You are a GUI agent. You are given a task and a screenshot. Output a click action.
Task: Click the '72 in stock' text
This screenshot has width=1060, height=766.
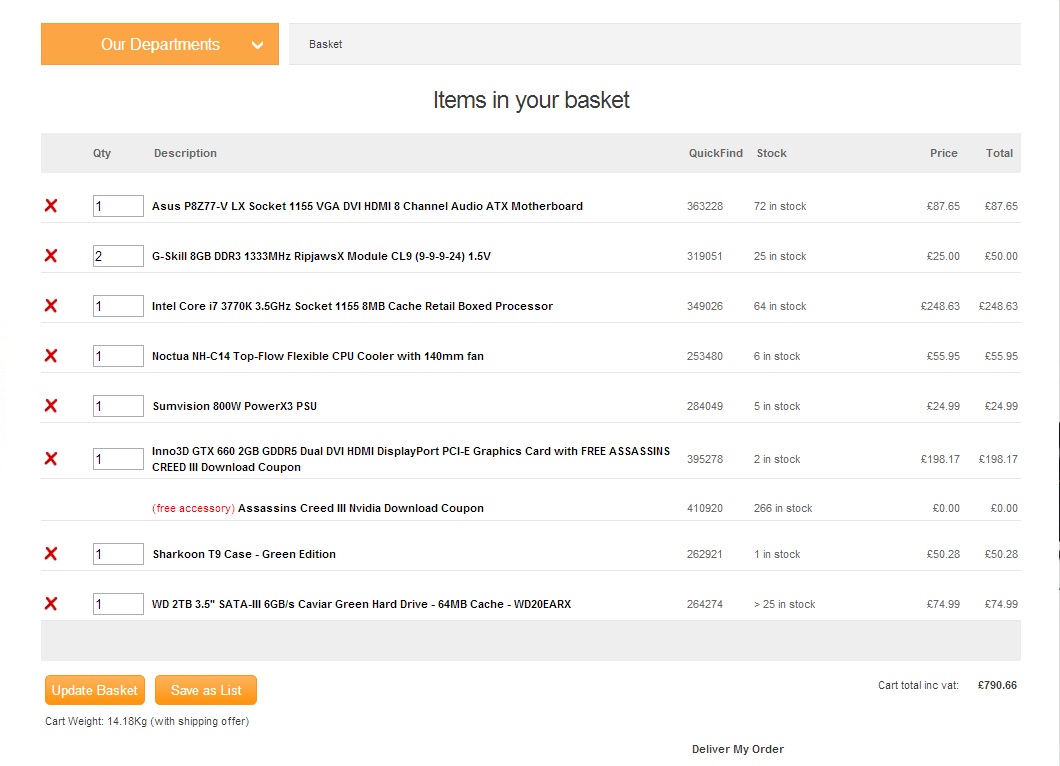click(780, 206)
